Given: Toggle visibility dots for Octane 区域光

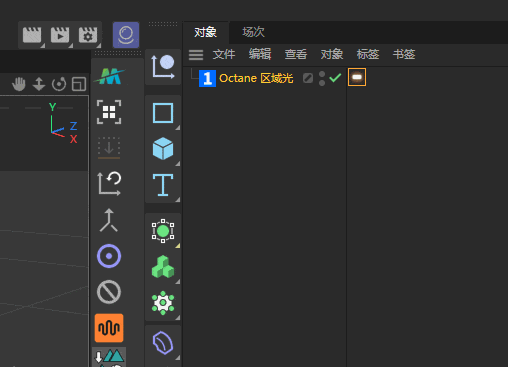Looking at the screenshot, I should (322, 78).
